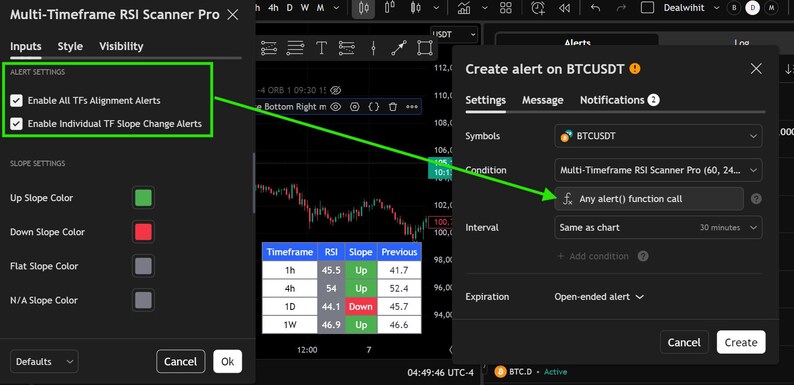The height and width of the screenshot is (385, 794).
Task: Expand the Open-ended alert expiration menu
Action: pos(599,297)
